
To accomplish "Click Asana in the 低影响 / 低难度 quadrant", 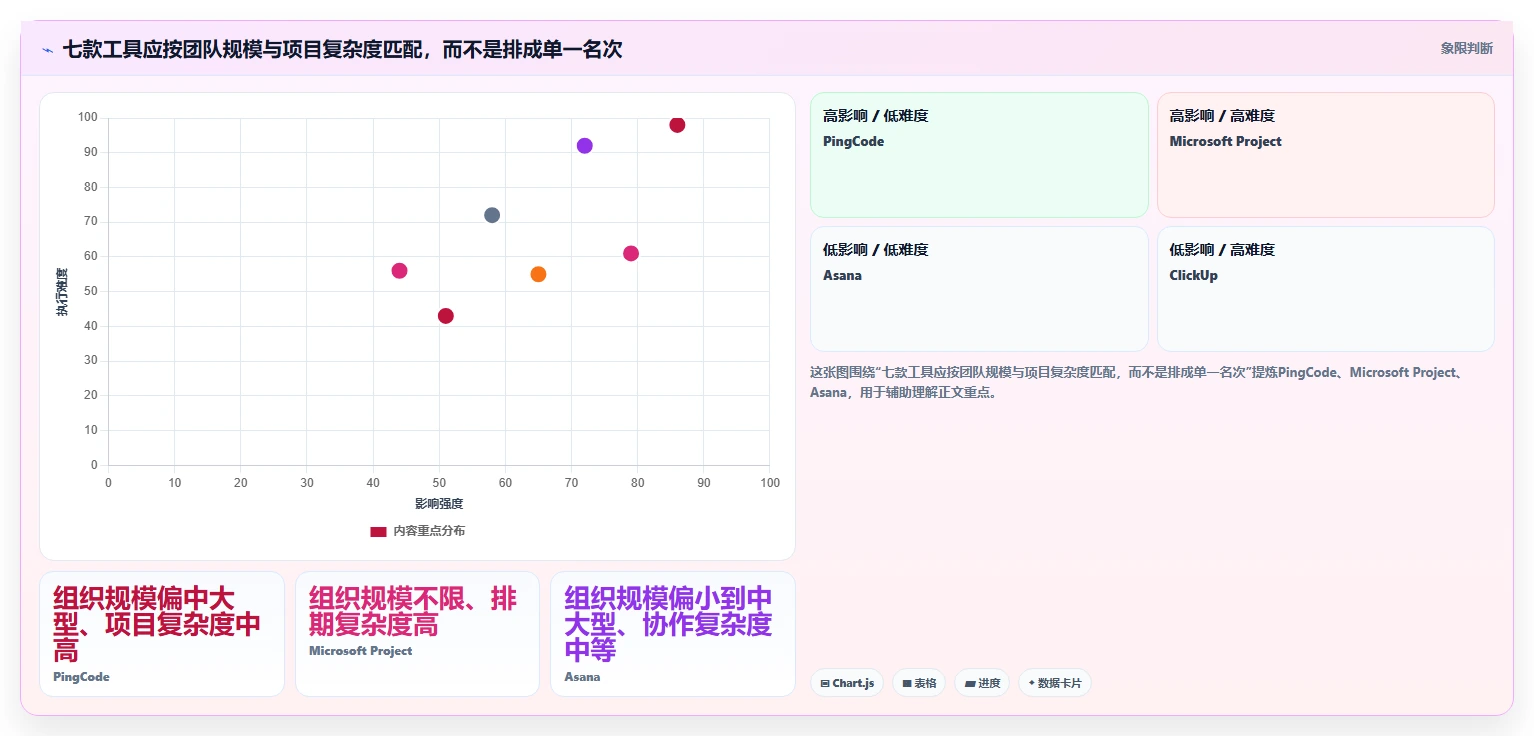I will coord(842,275).
